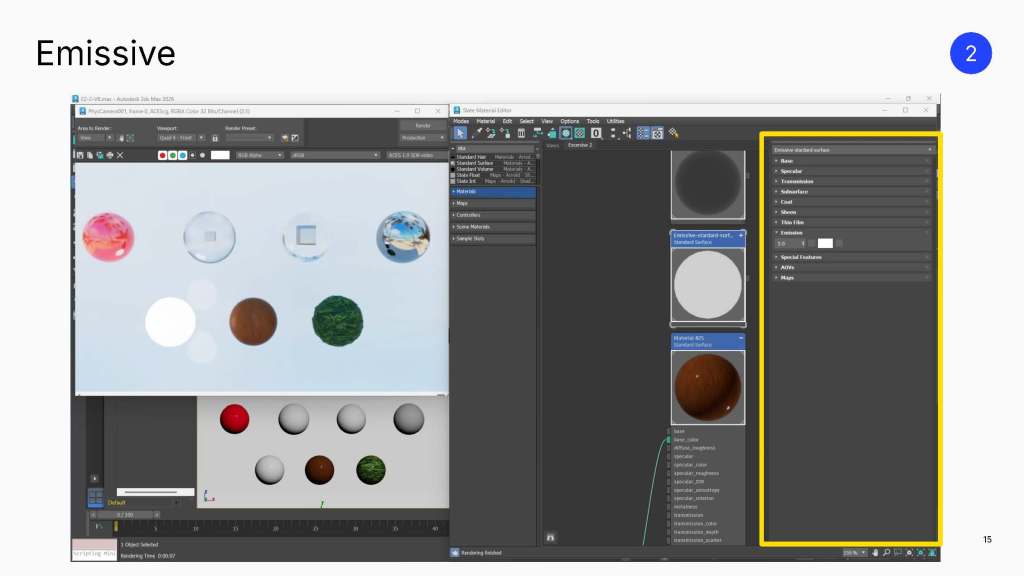
Task: Toggle the blue channel button
Action: 182,155
